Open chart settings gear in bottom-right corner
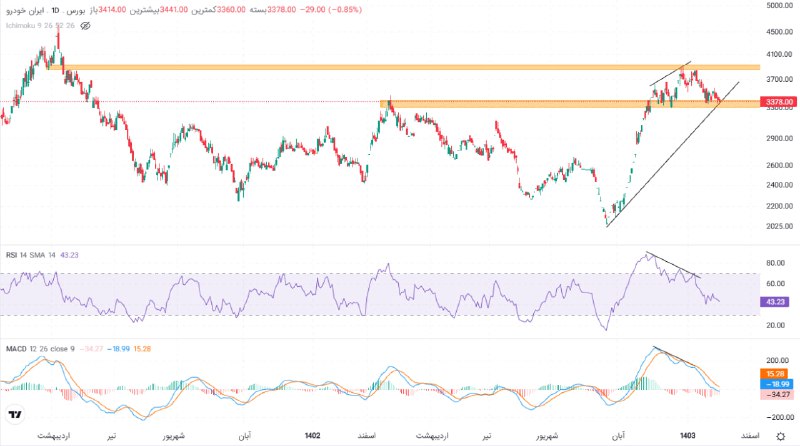 780,436
